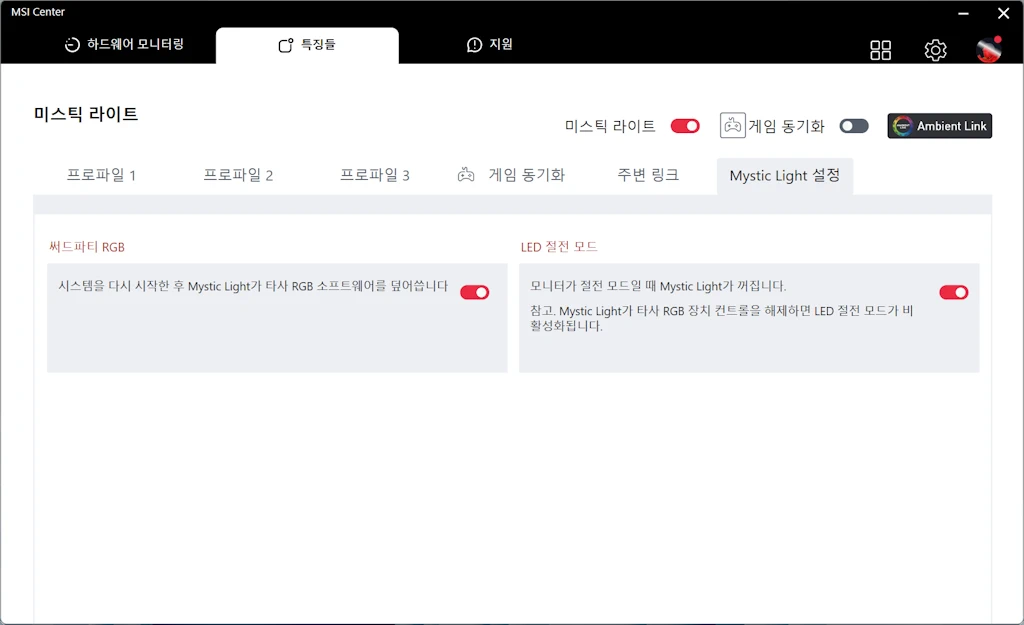
Task: Click the '모니터가 절전 모드일 때' description text
Action: [658, 286]
